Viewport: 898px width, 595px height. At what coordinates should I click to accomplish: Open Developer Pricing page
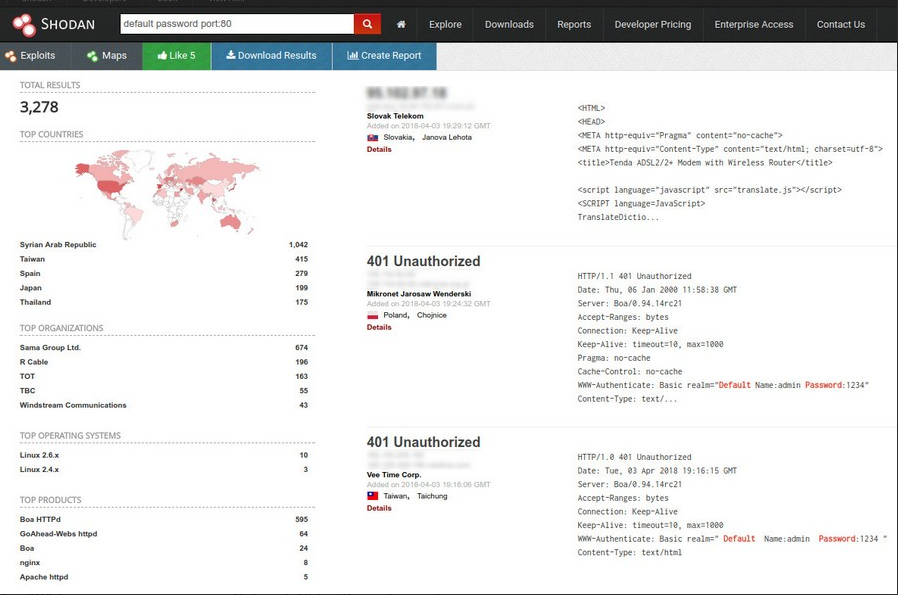[x=652, y=24]
